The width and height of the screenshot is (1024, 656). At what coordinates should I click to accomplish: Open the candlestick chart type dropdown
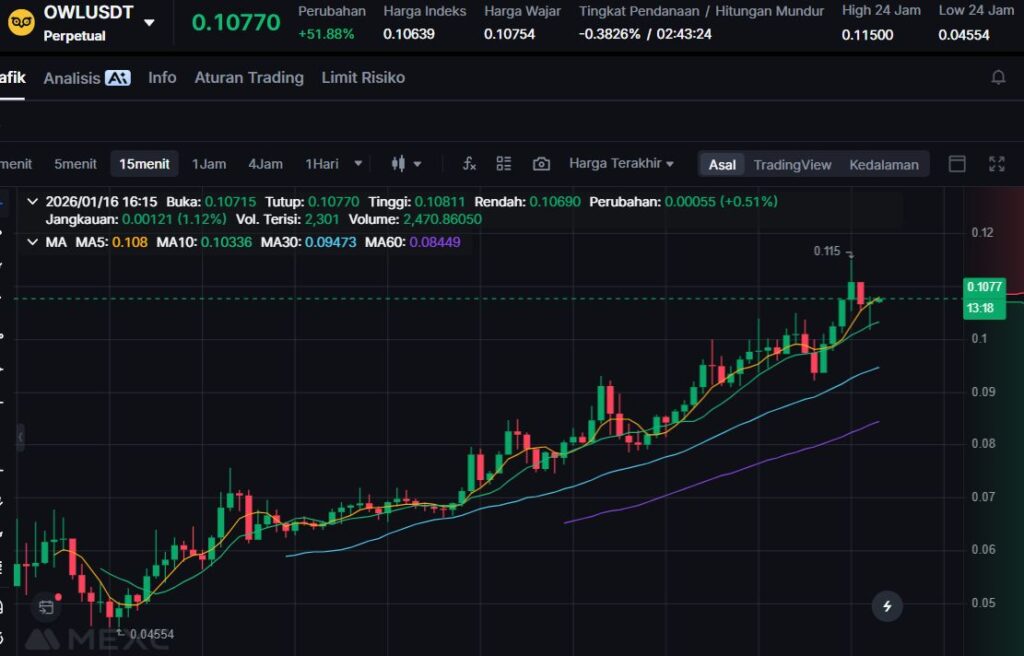[x=406, y=164]
